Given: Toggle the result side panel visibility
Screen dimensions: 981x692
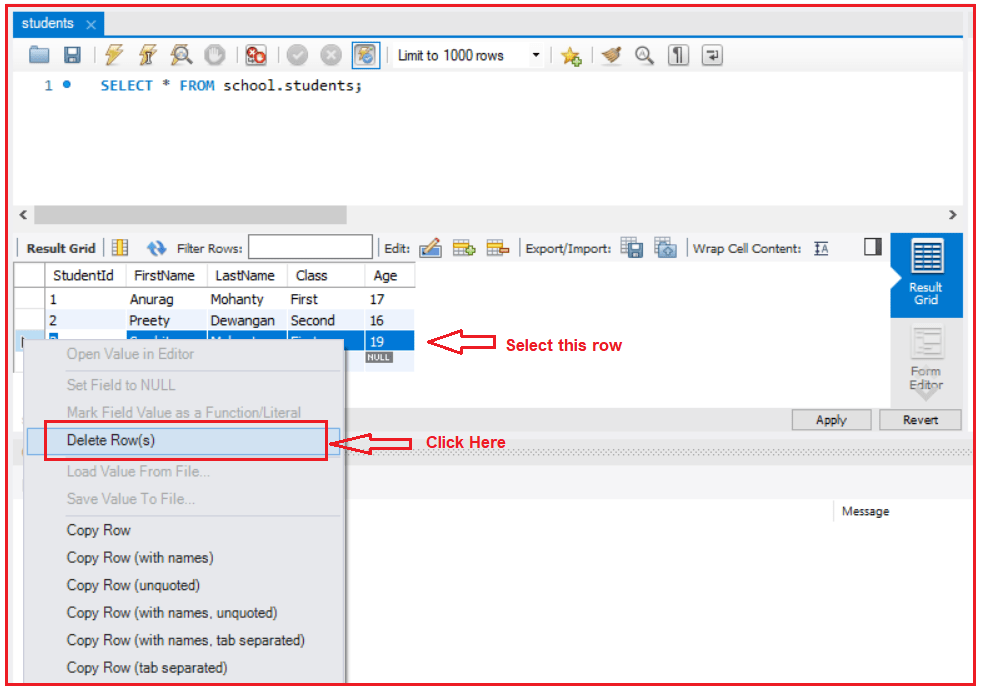Looking at the screenshot, I should pyautogui.click(x=873, y=247).
